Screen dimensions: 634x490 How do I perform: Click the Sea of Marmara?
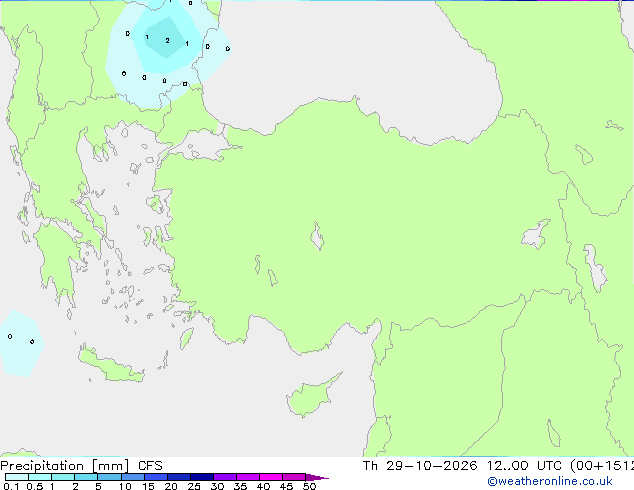(x=200, y=145)
